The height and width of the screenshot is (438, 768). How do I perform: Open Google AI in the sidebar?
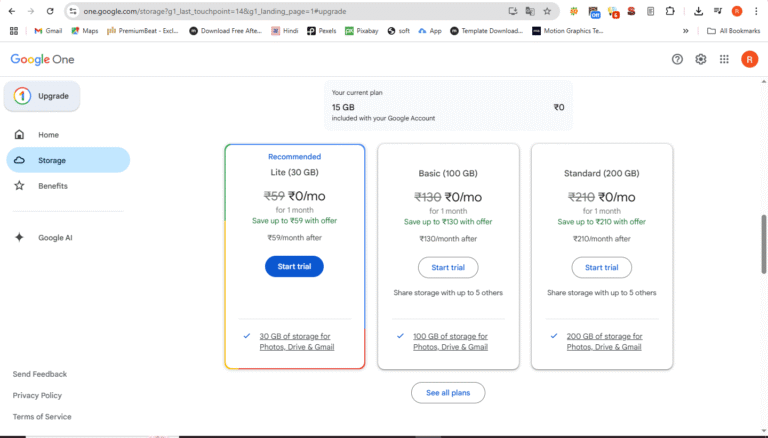(55, 238)
